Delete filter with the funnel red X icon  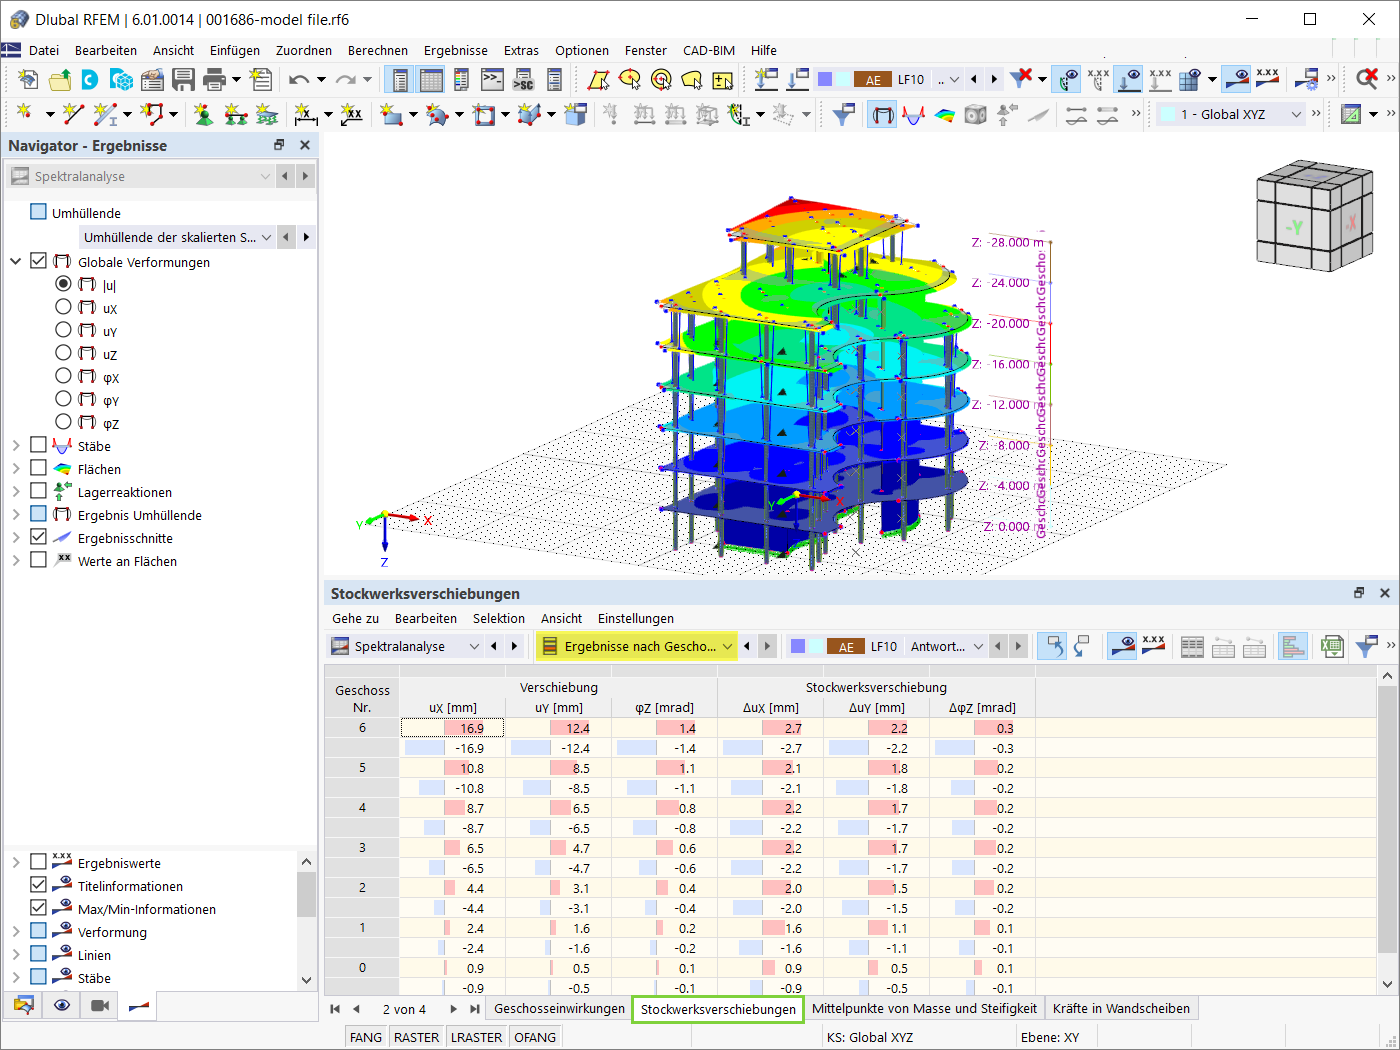pyautogui.click(x=1021, y=80)
